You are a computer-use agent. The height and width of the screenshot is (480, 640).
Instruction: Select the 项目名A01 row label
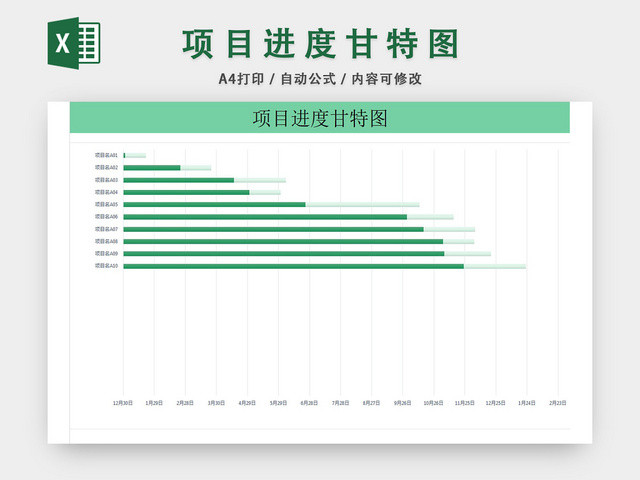[106, 156]
